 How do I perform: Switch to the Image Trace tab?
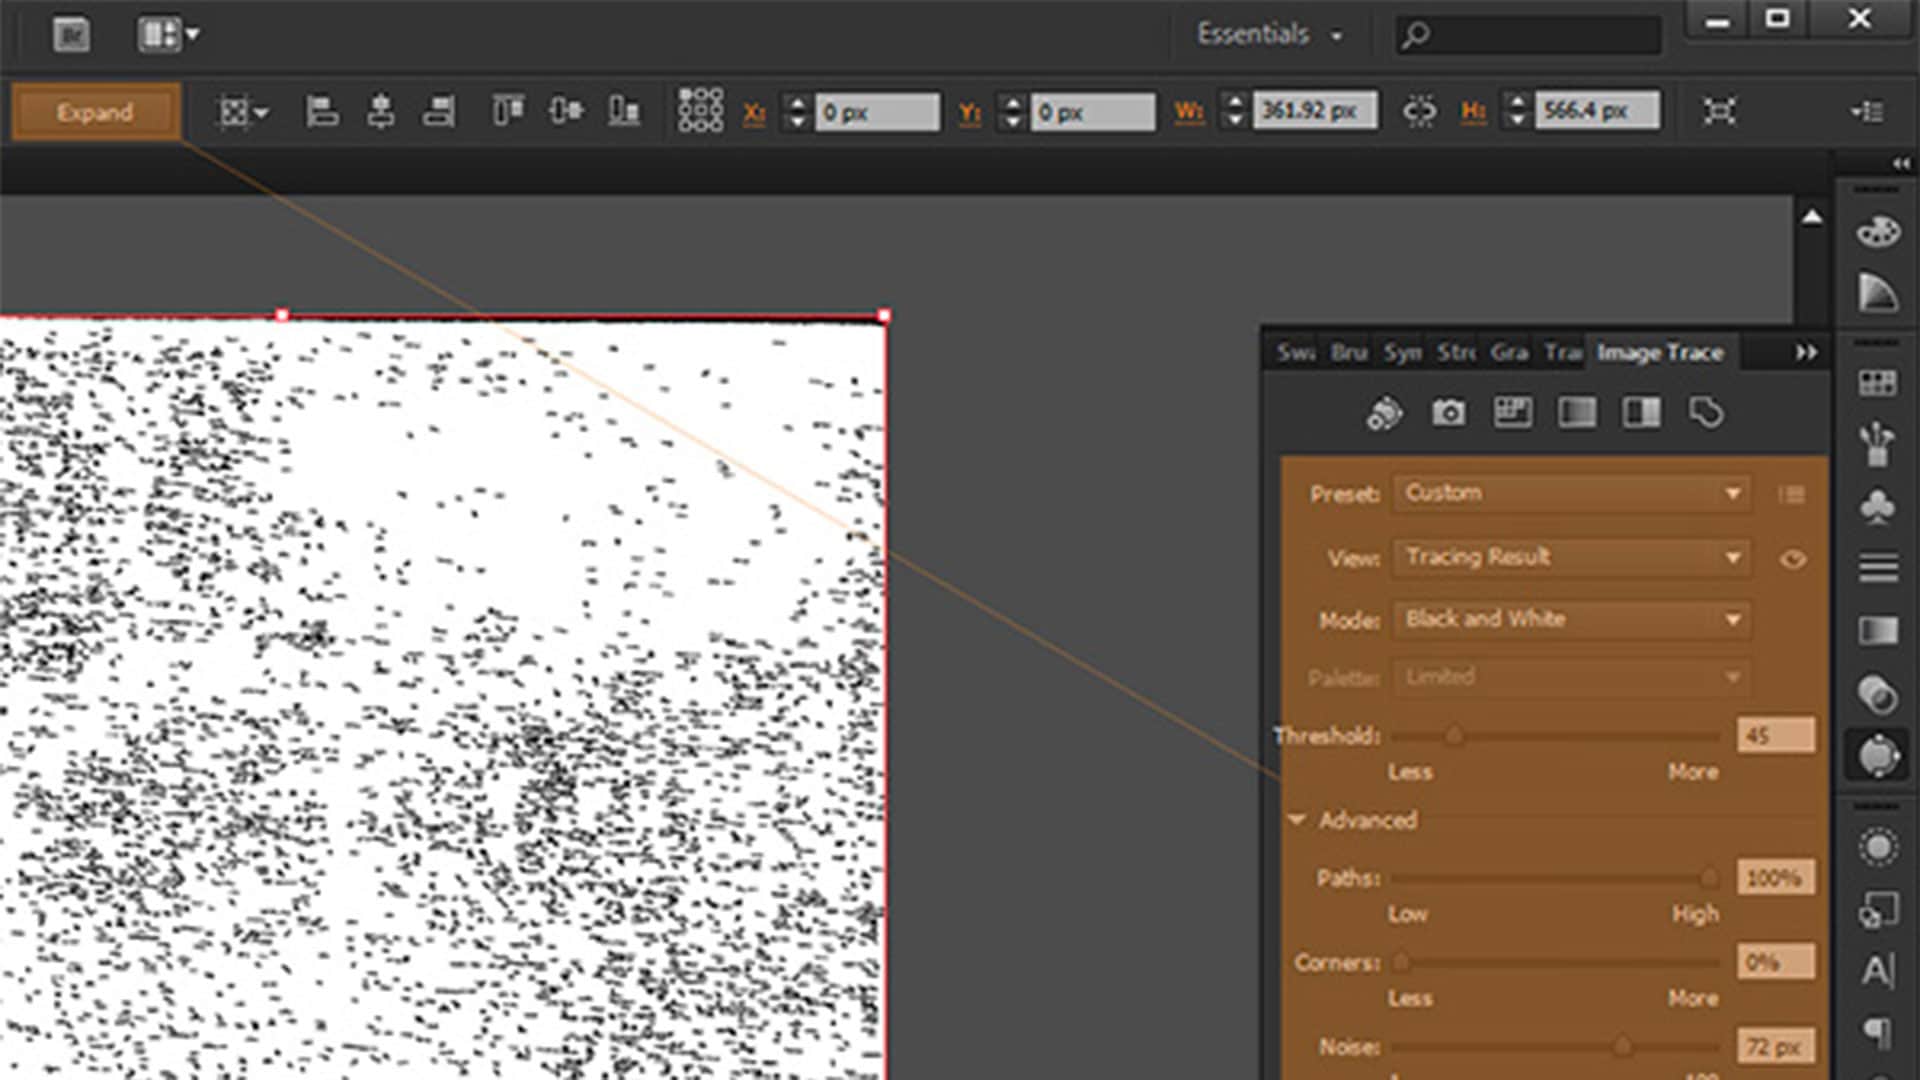click(1660, 353)
